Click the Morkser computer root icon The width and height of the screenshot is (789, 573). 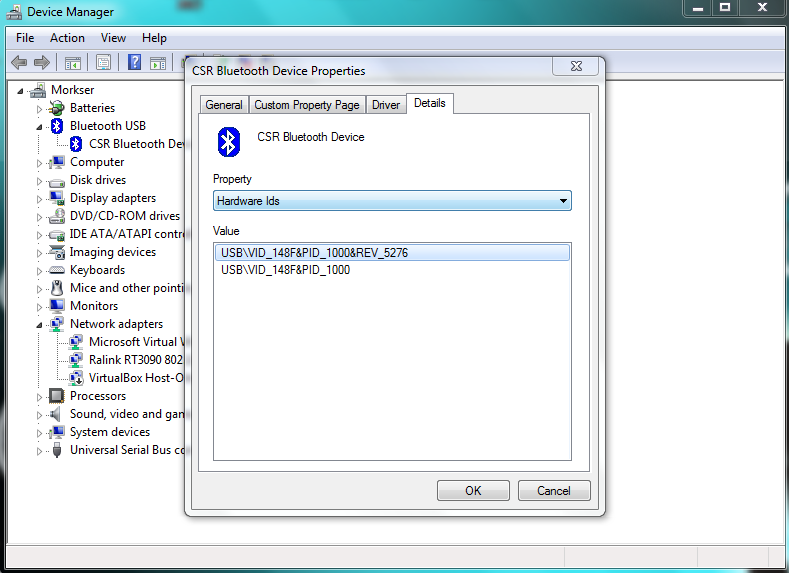pyautogui.click(x=38, y=90)
